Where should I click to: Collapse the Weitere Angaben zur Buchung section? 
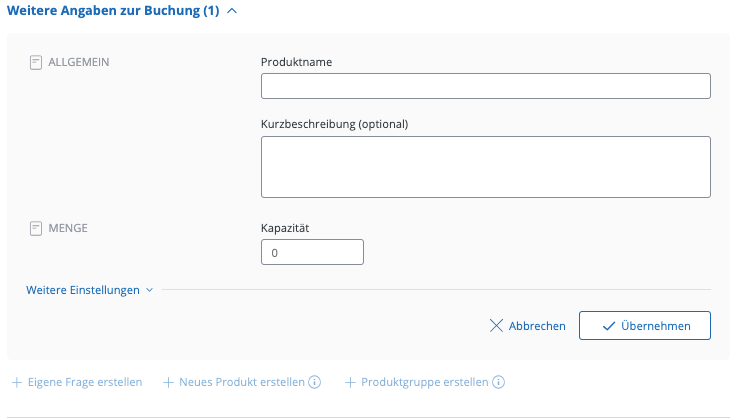click(x=232, y=11)
